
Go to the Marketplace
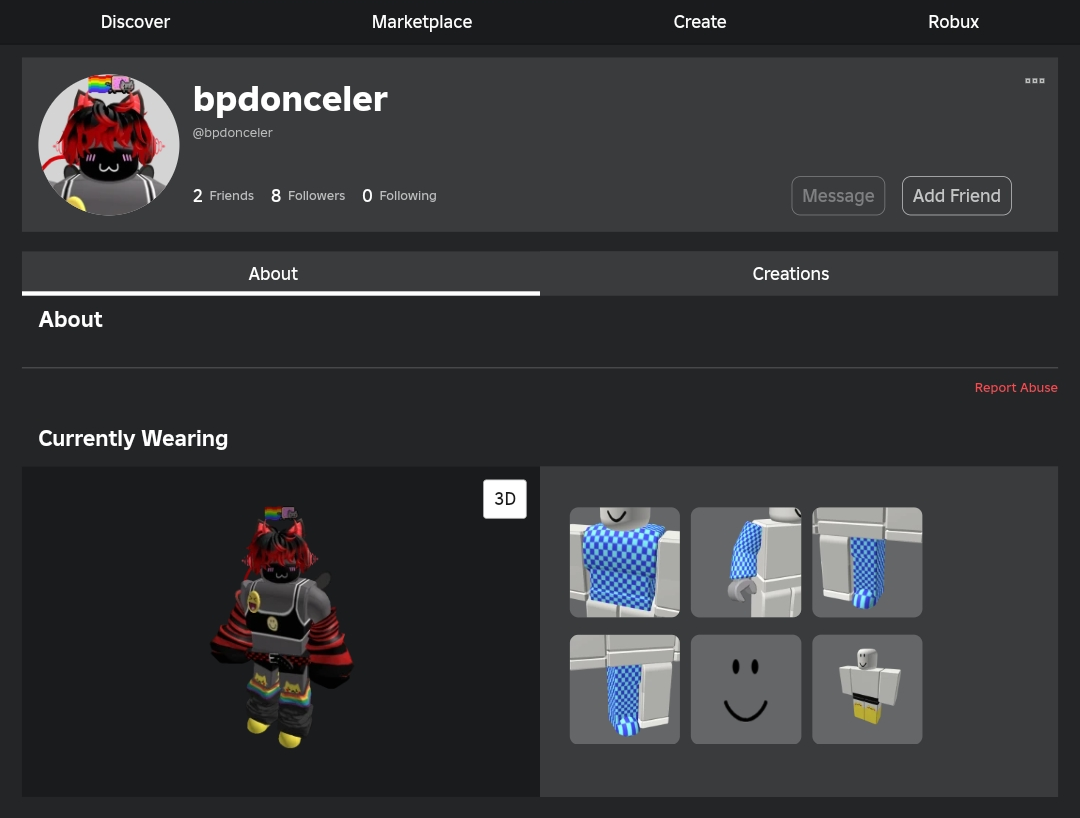[x=422, y=22]
